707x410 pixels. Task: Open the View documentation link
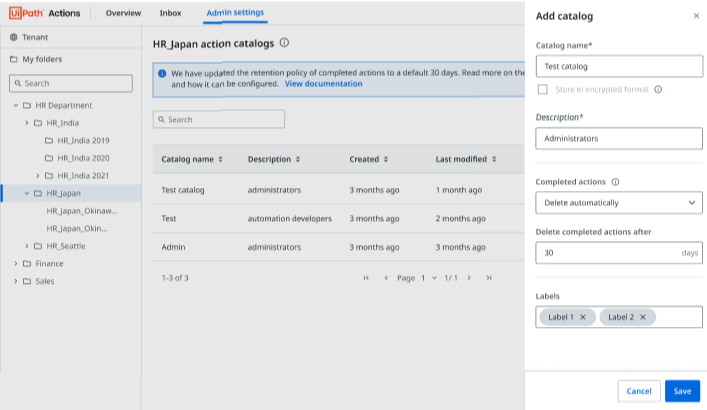click(x=323, y=84)
